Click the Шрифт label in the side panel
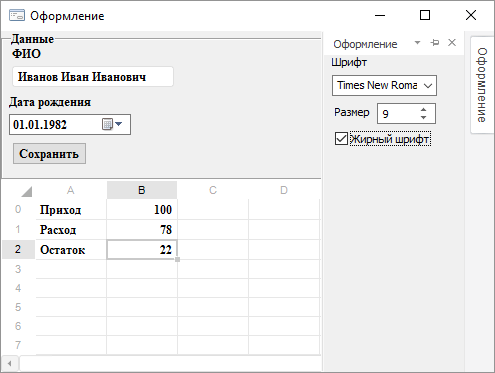This screenshot has width=495, height=373. 349,62
